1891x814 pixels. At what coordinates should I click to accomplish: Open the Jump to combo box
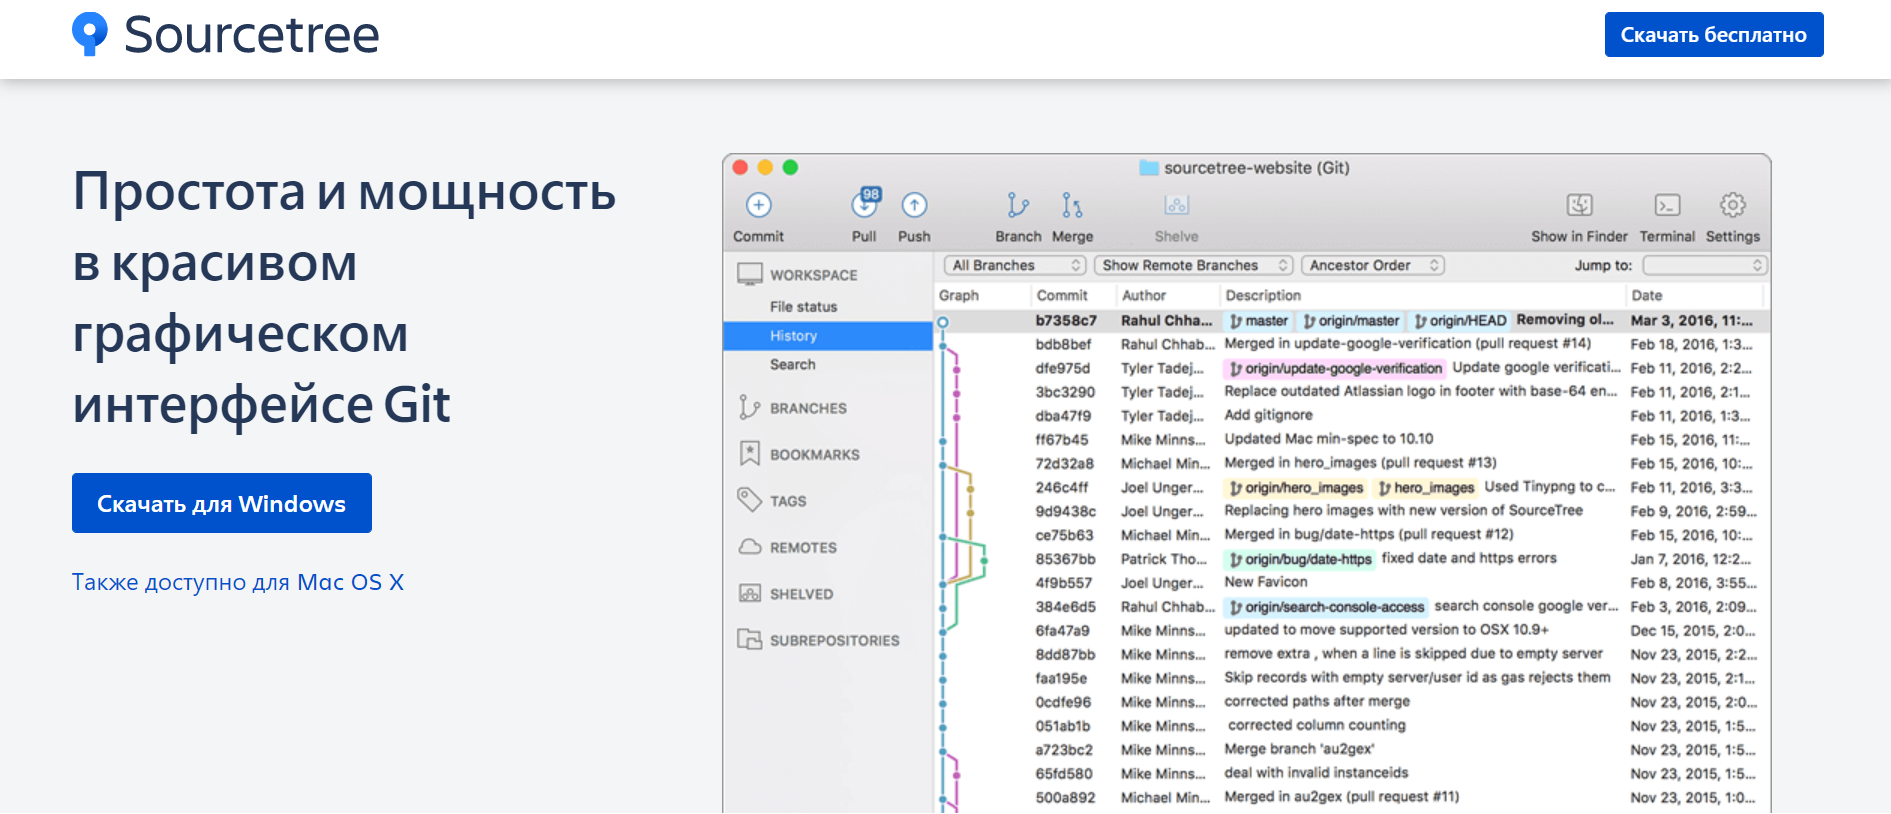click(1705, 265)
